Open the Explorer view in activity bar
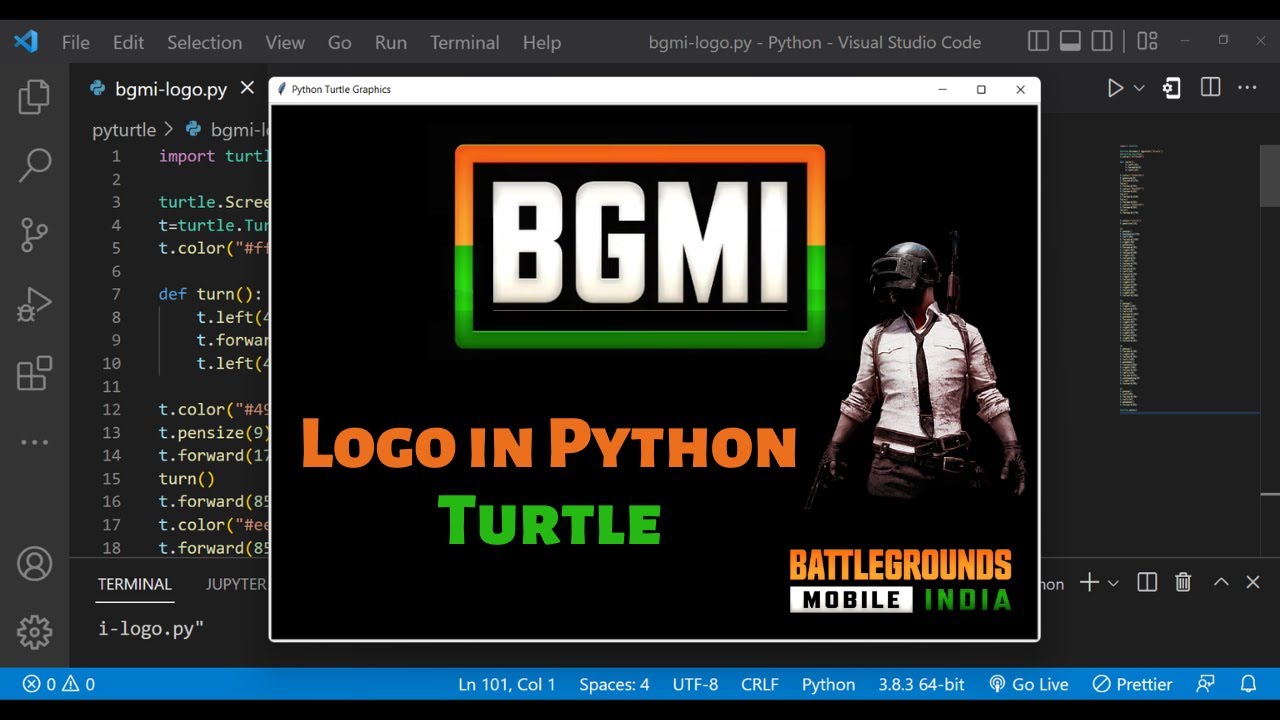The image size is (1280, 720). [34, 97]
